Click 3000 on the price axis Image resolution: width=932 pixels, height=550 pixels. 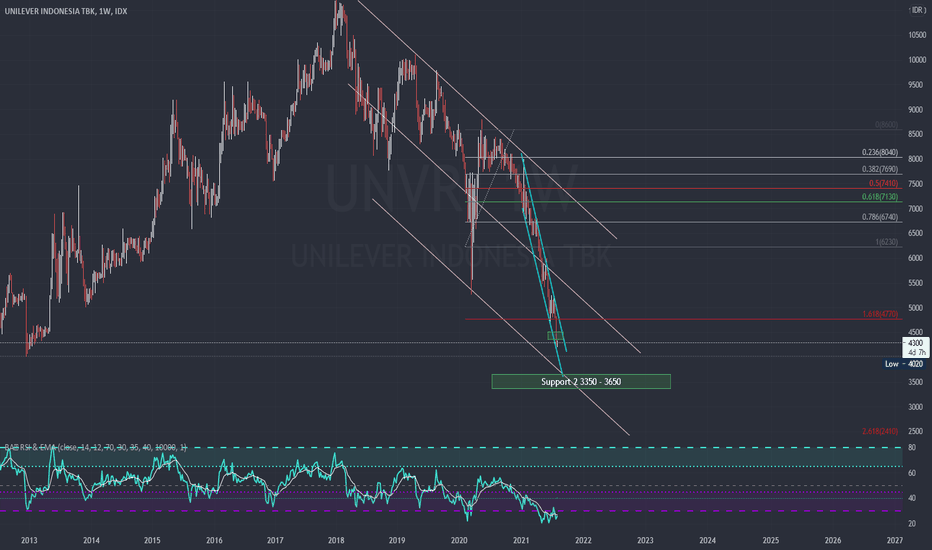(x=915, y=407)
